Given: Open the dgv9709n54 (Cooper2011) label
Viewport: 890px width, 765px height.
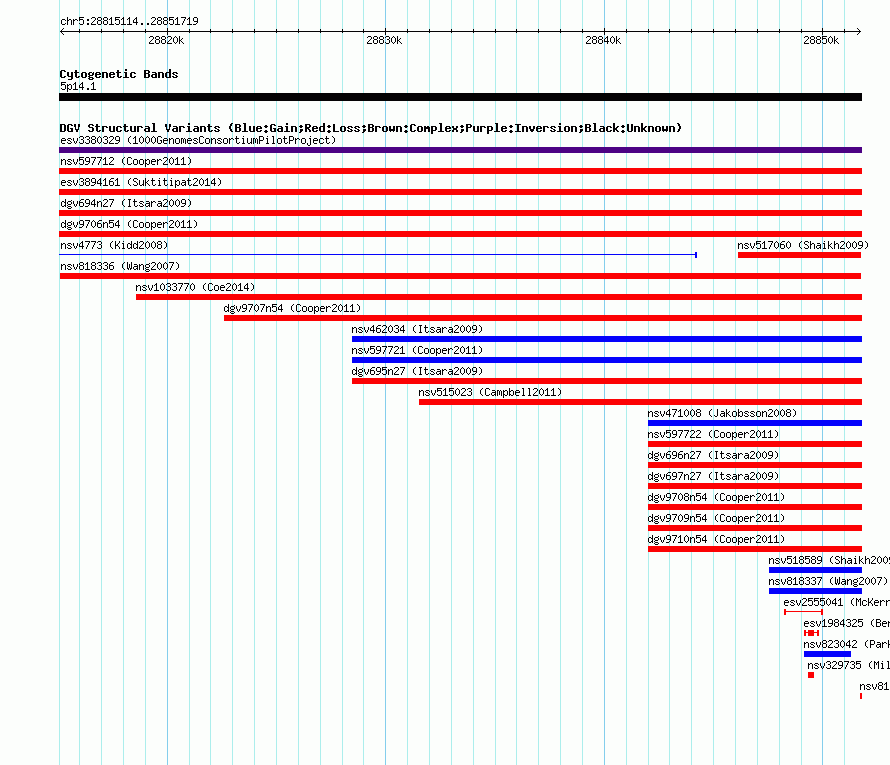Looking at the screenshot, I should pos(716,518).
